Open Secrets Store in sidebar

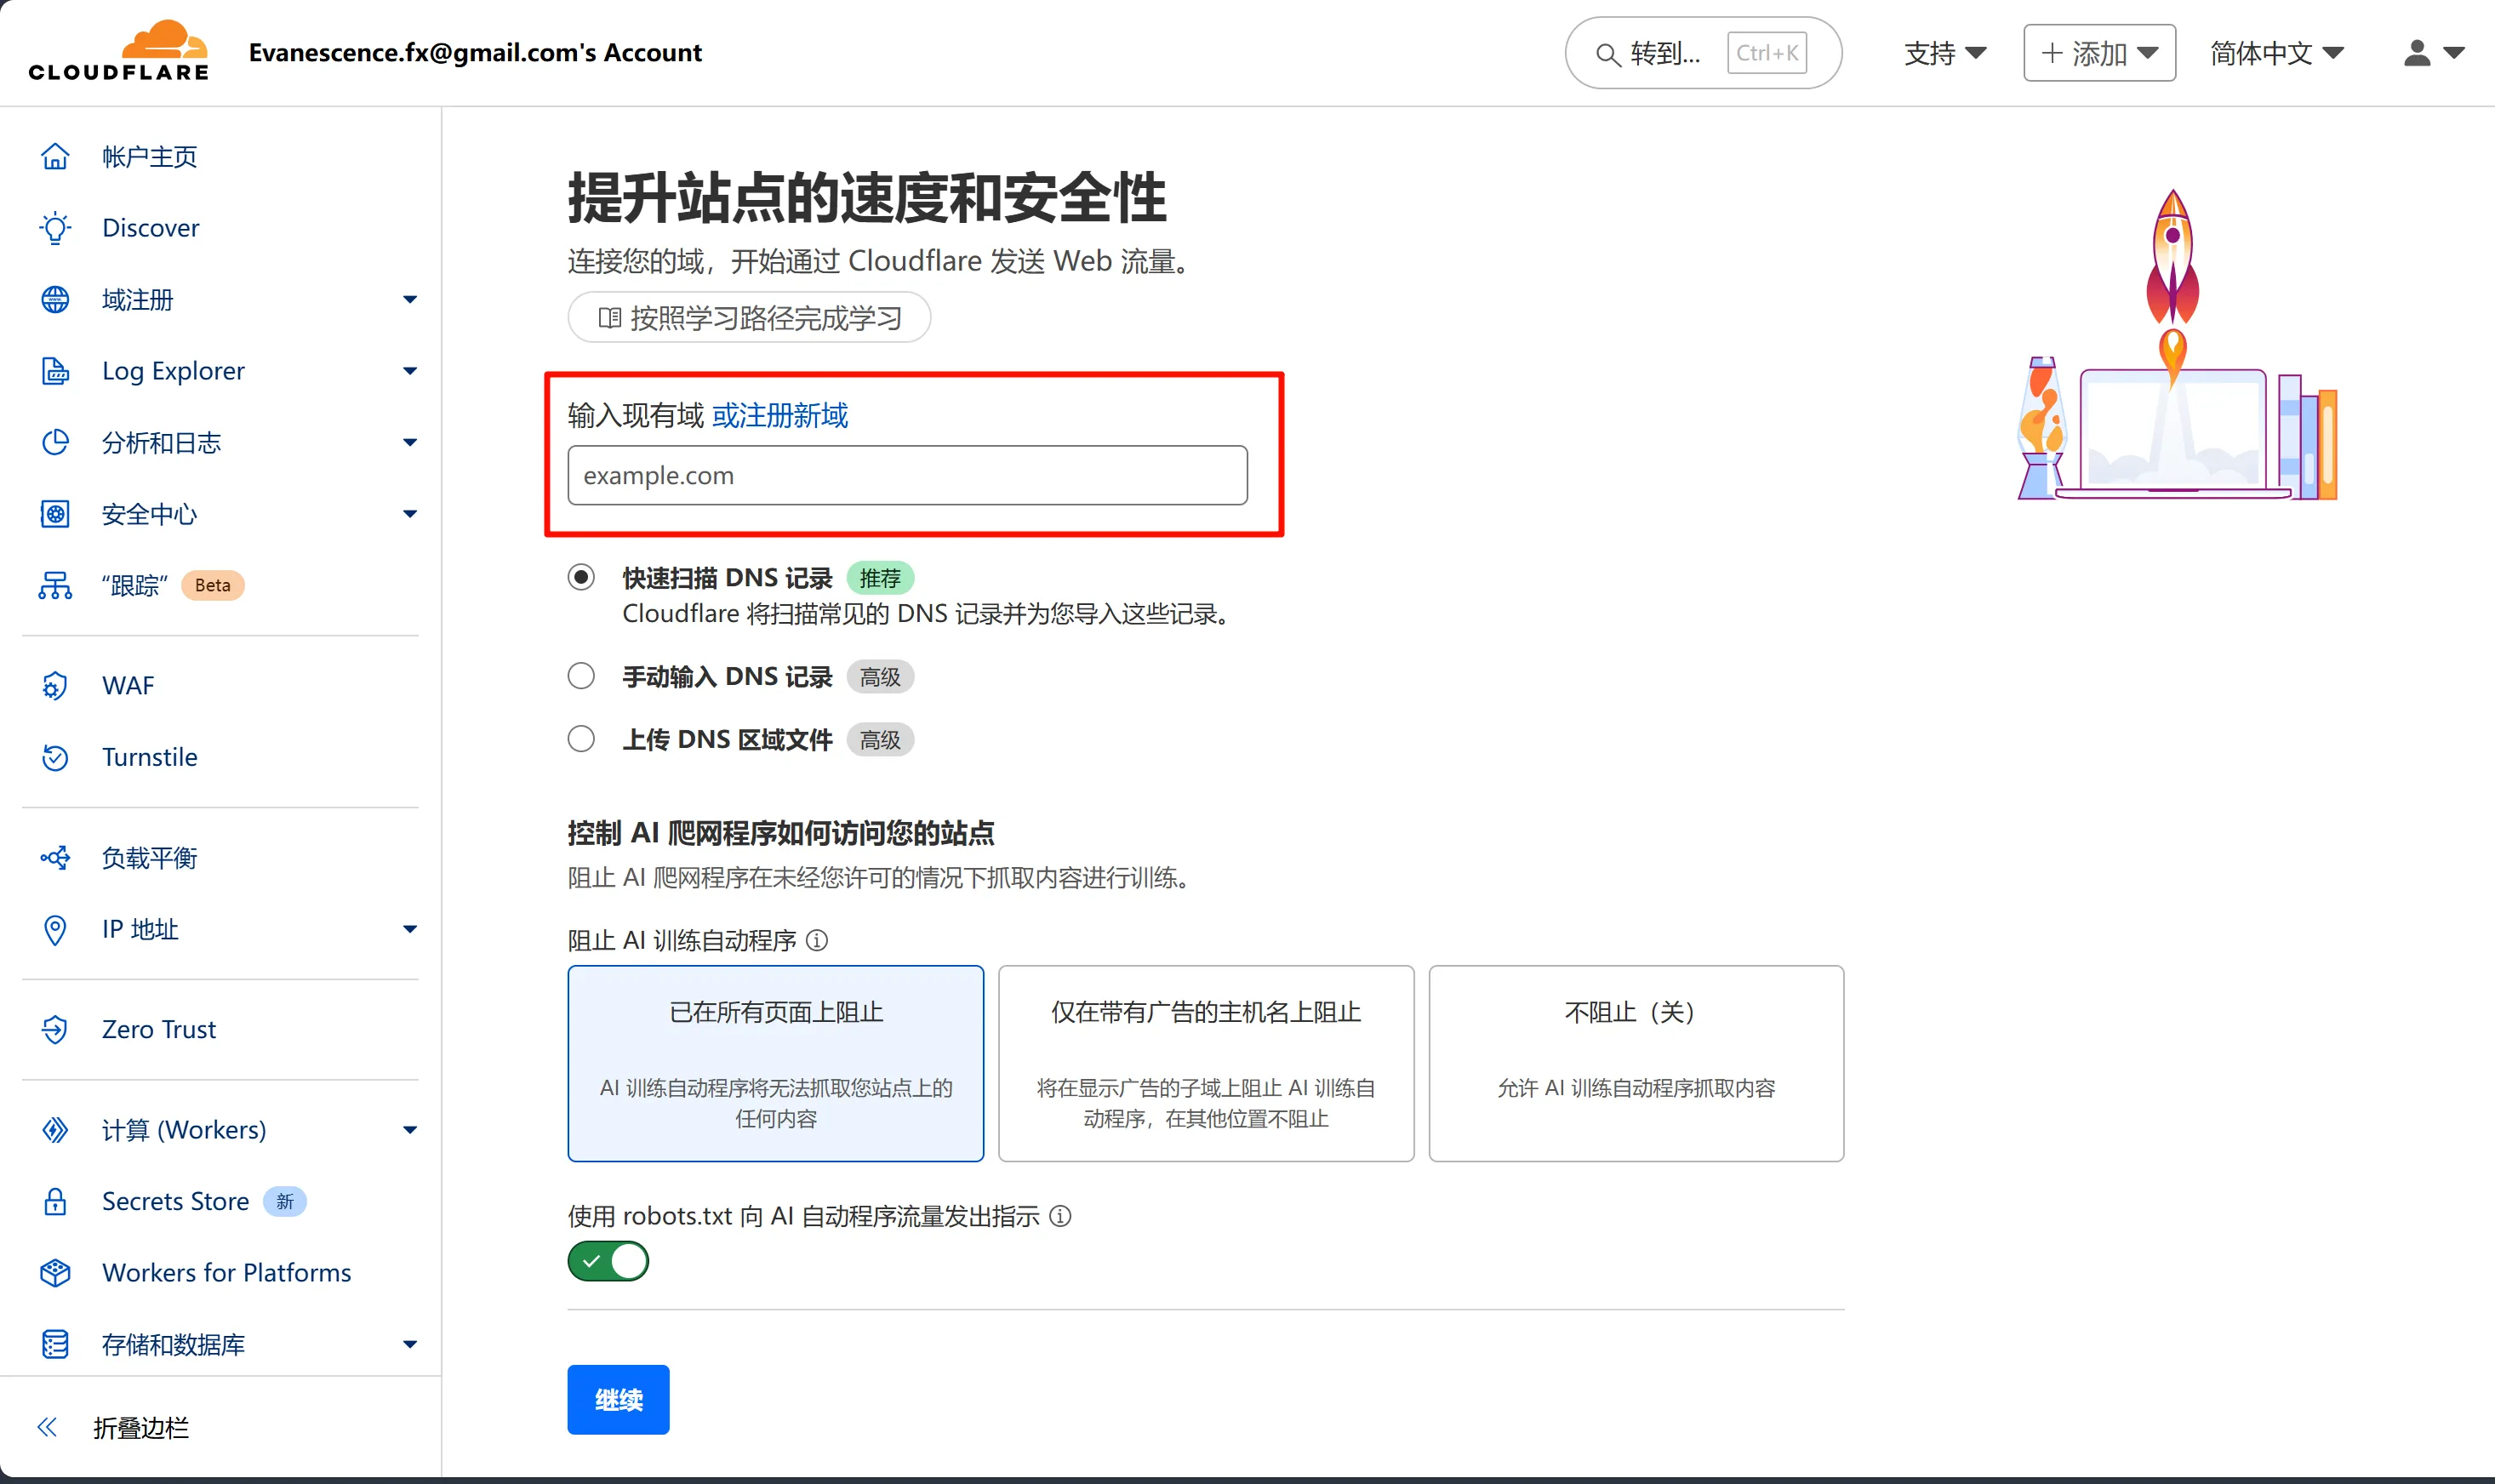[175, 1201]
